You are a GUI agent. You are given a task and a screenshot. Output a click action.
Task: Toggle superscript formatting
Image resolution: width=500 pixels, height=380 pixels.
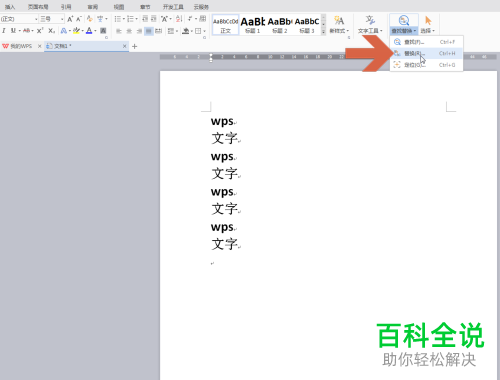[x=40, y=31]
